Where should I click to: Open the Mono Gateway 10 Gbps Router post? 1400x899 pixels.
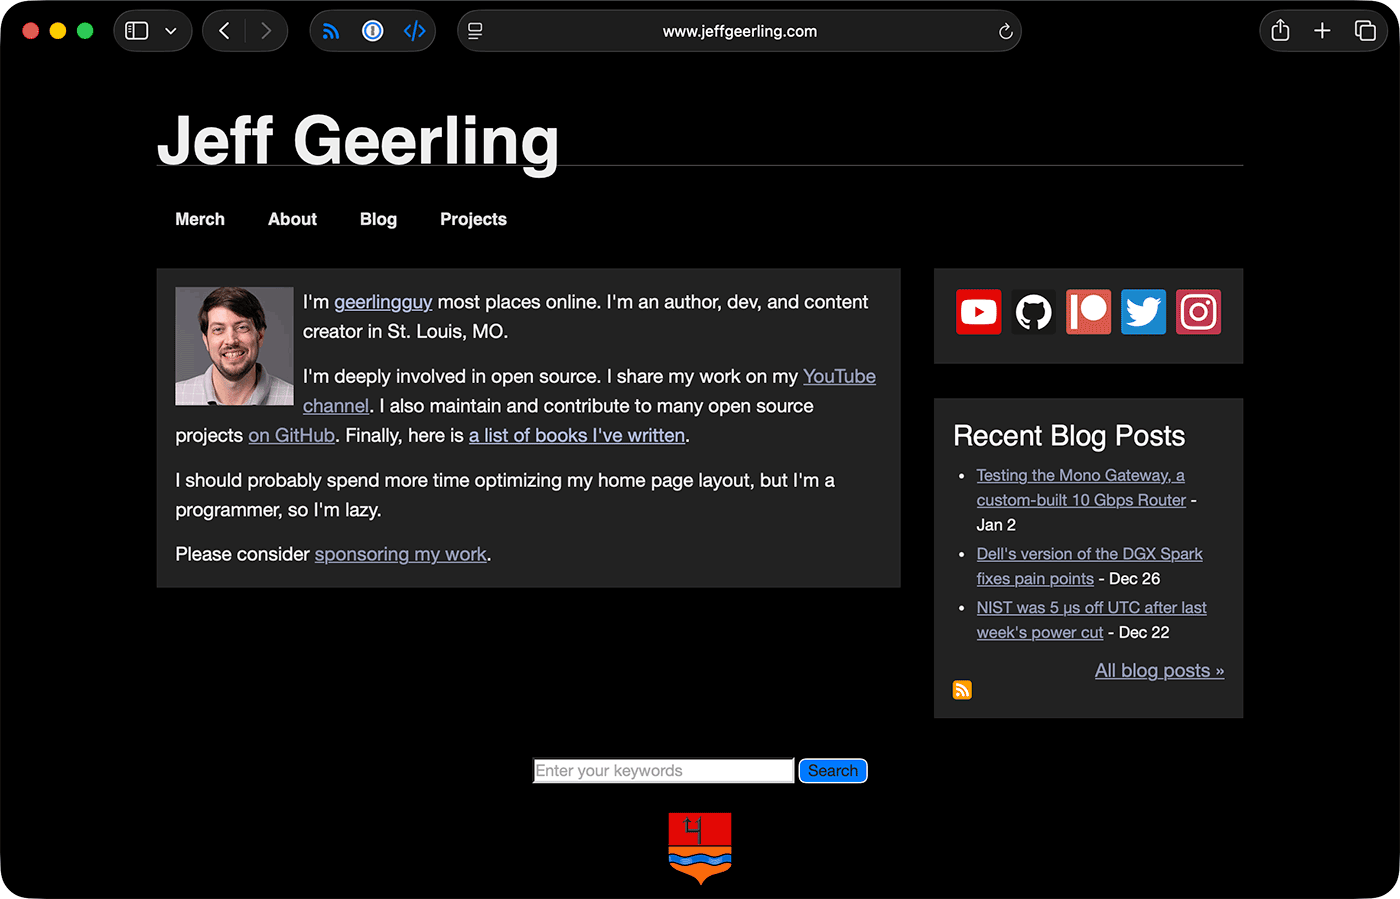[1081, 487]
